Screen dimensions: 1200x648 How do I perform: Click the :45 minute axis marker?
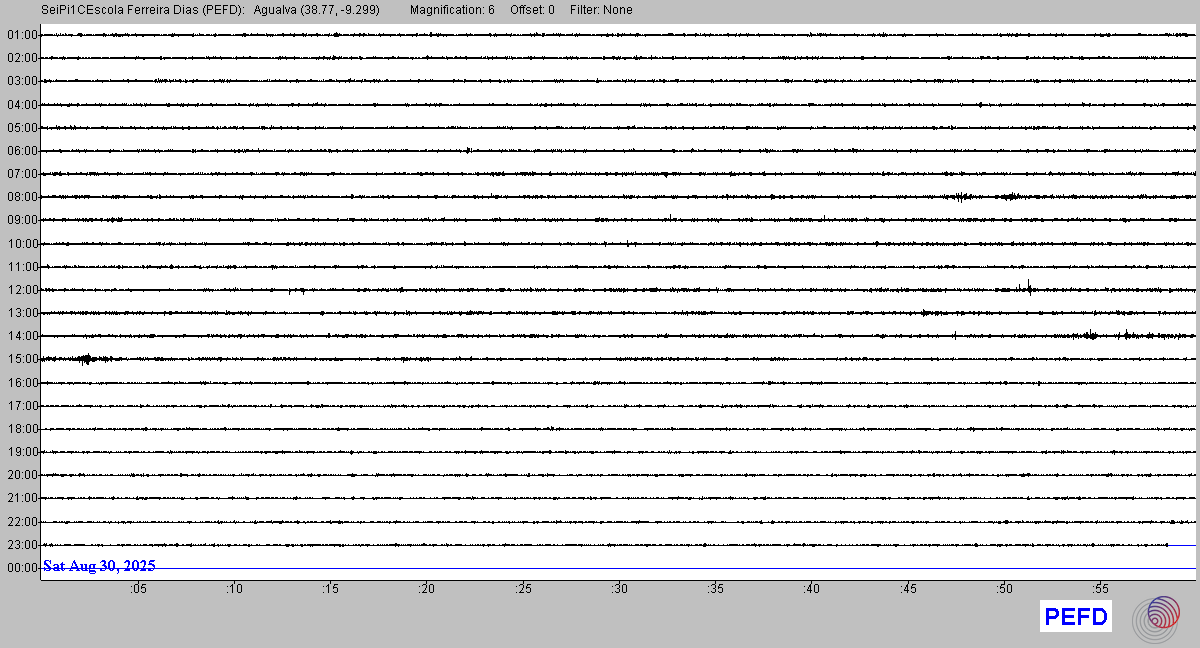(908, 589)
